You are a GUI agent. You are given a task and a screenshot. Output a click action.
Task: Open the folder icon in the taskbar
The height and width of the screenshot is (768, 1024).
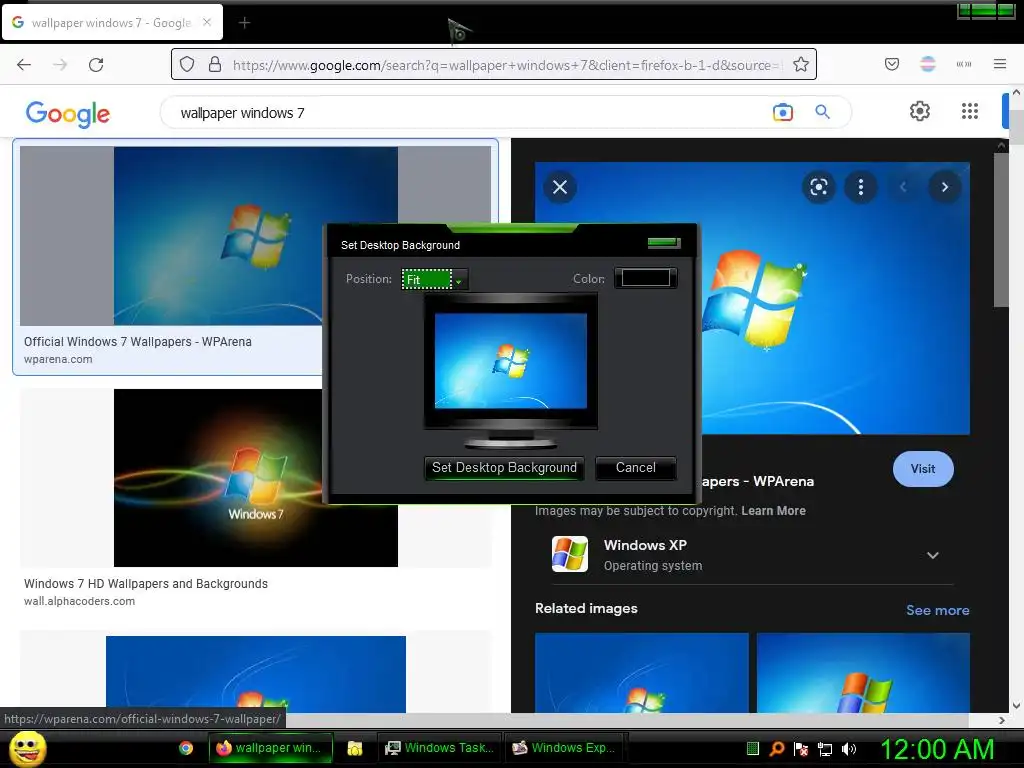(355, 748)
